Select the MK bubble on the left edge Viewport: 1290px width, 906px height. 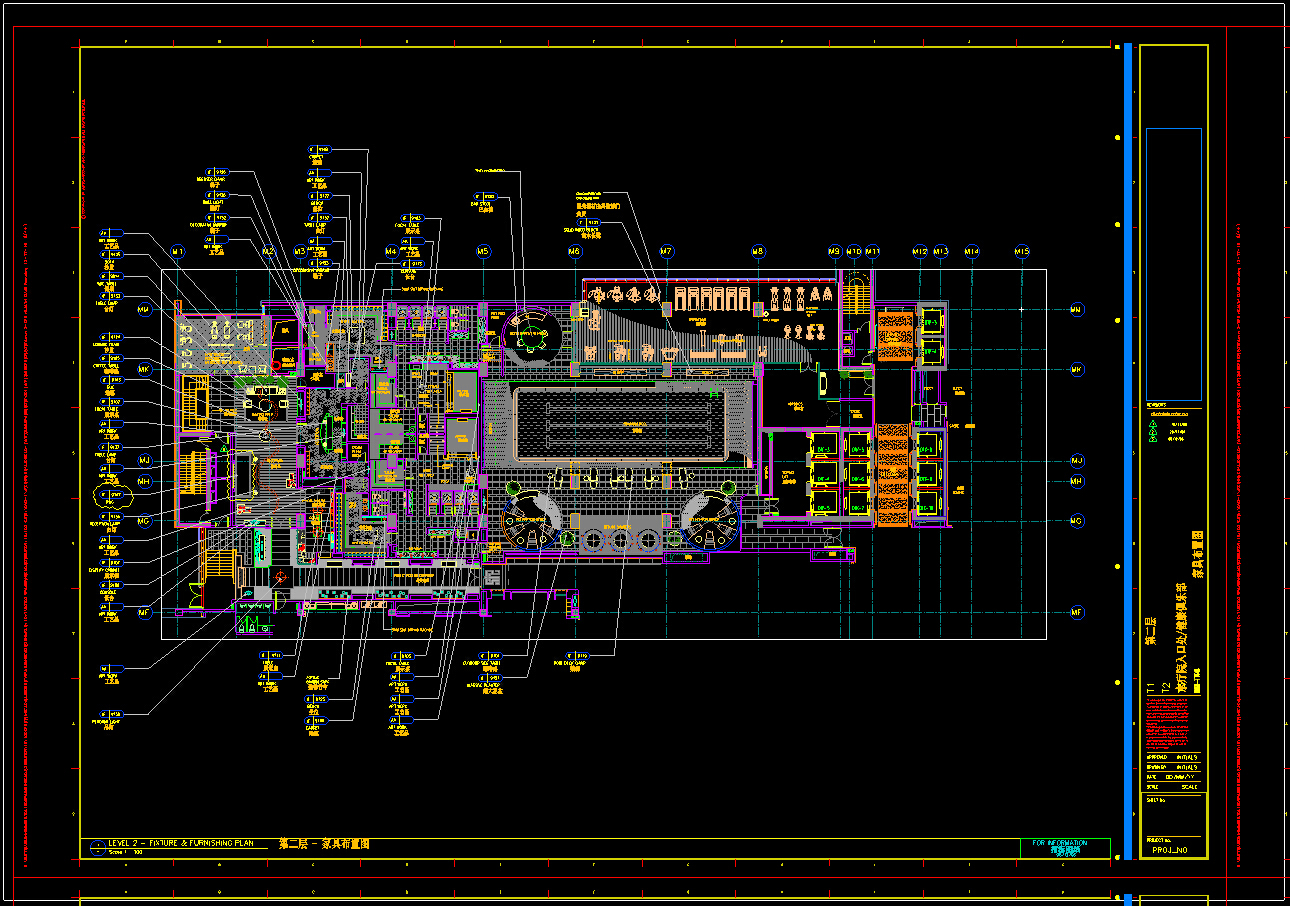144,369
